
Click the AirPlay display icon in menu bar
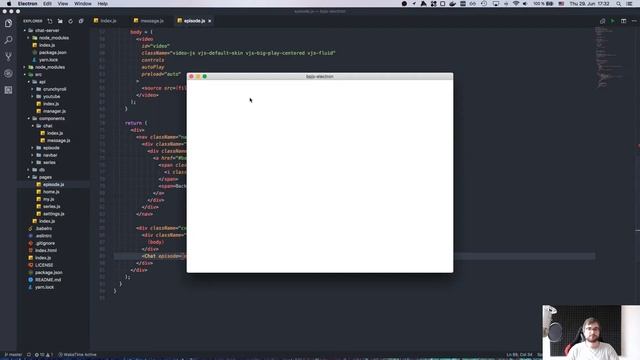pos(496,4)
